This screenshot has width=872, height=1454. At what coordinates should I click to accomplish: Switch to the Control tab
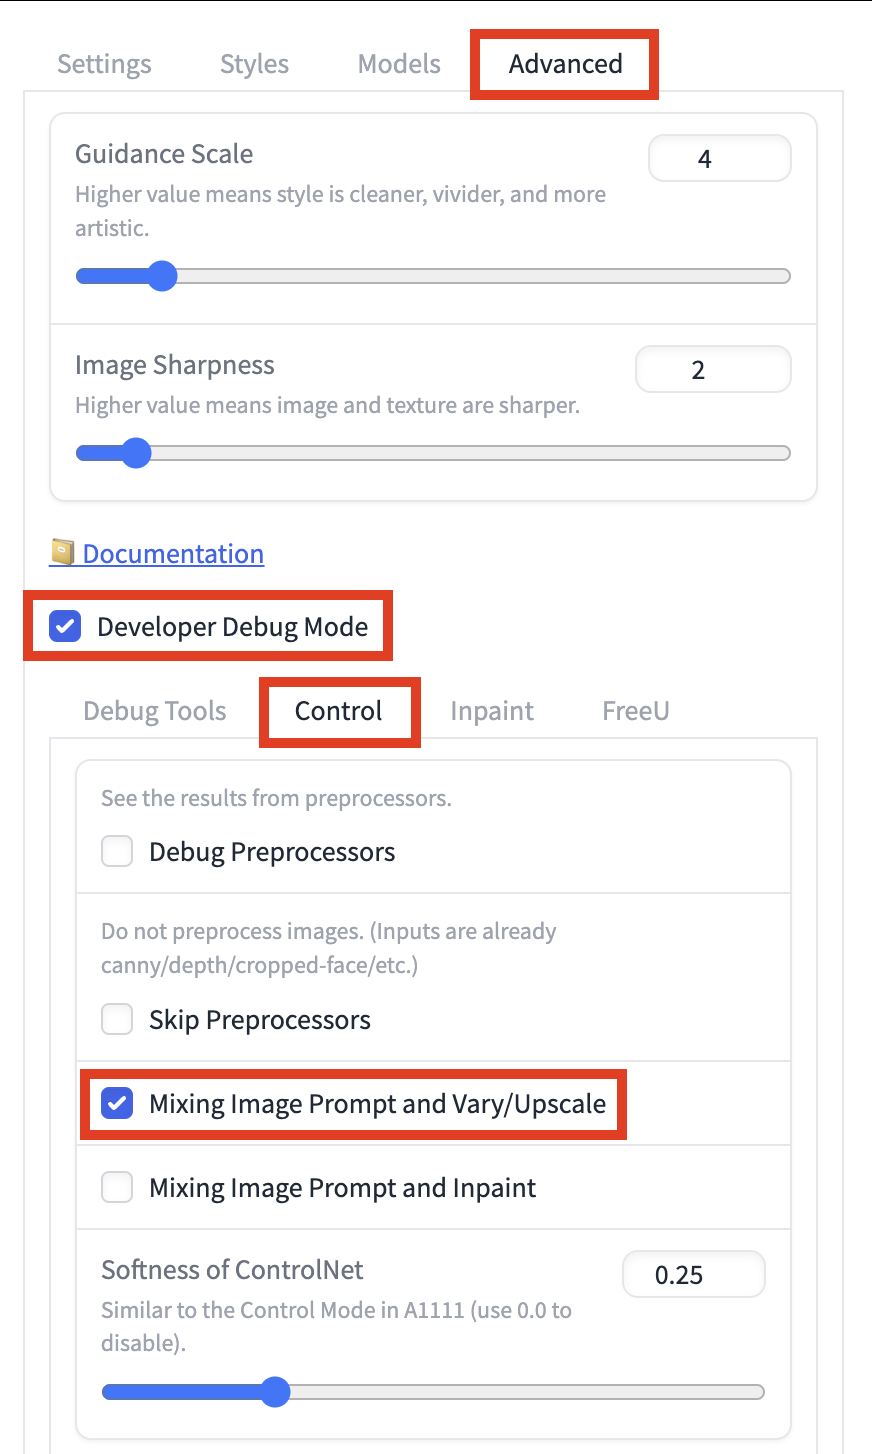click(338, 711)
